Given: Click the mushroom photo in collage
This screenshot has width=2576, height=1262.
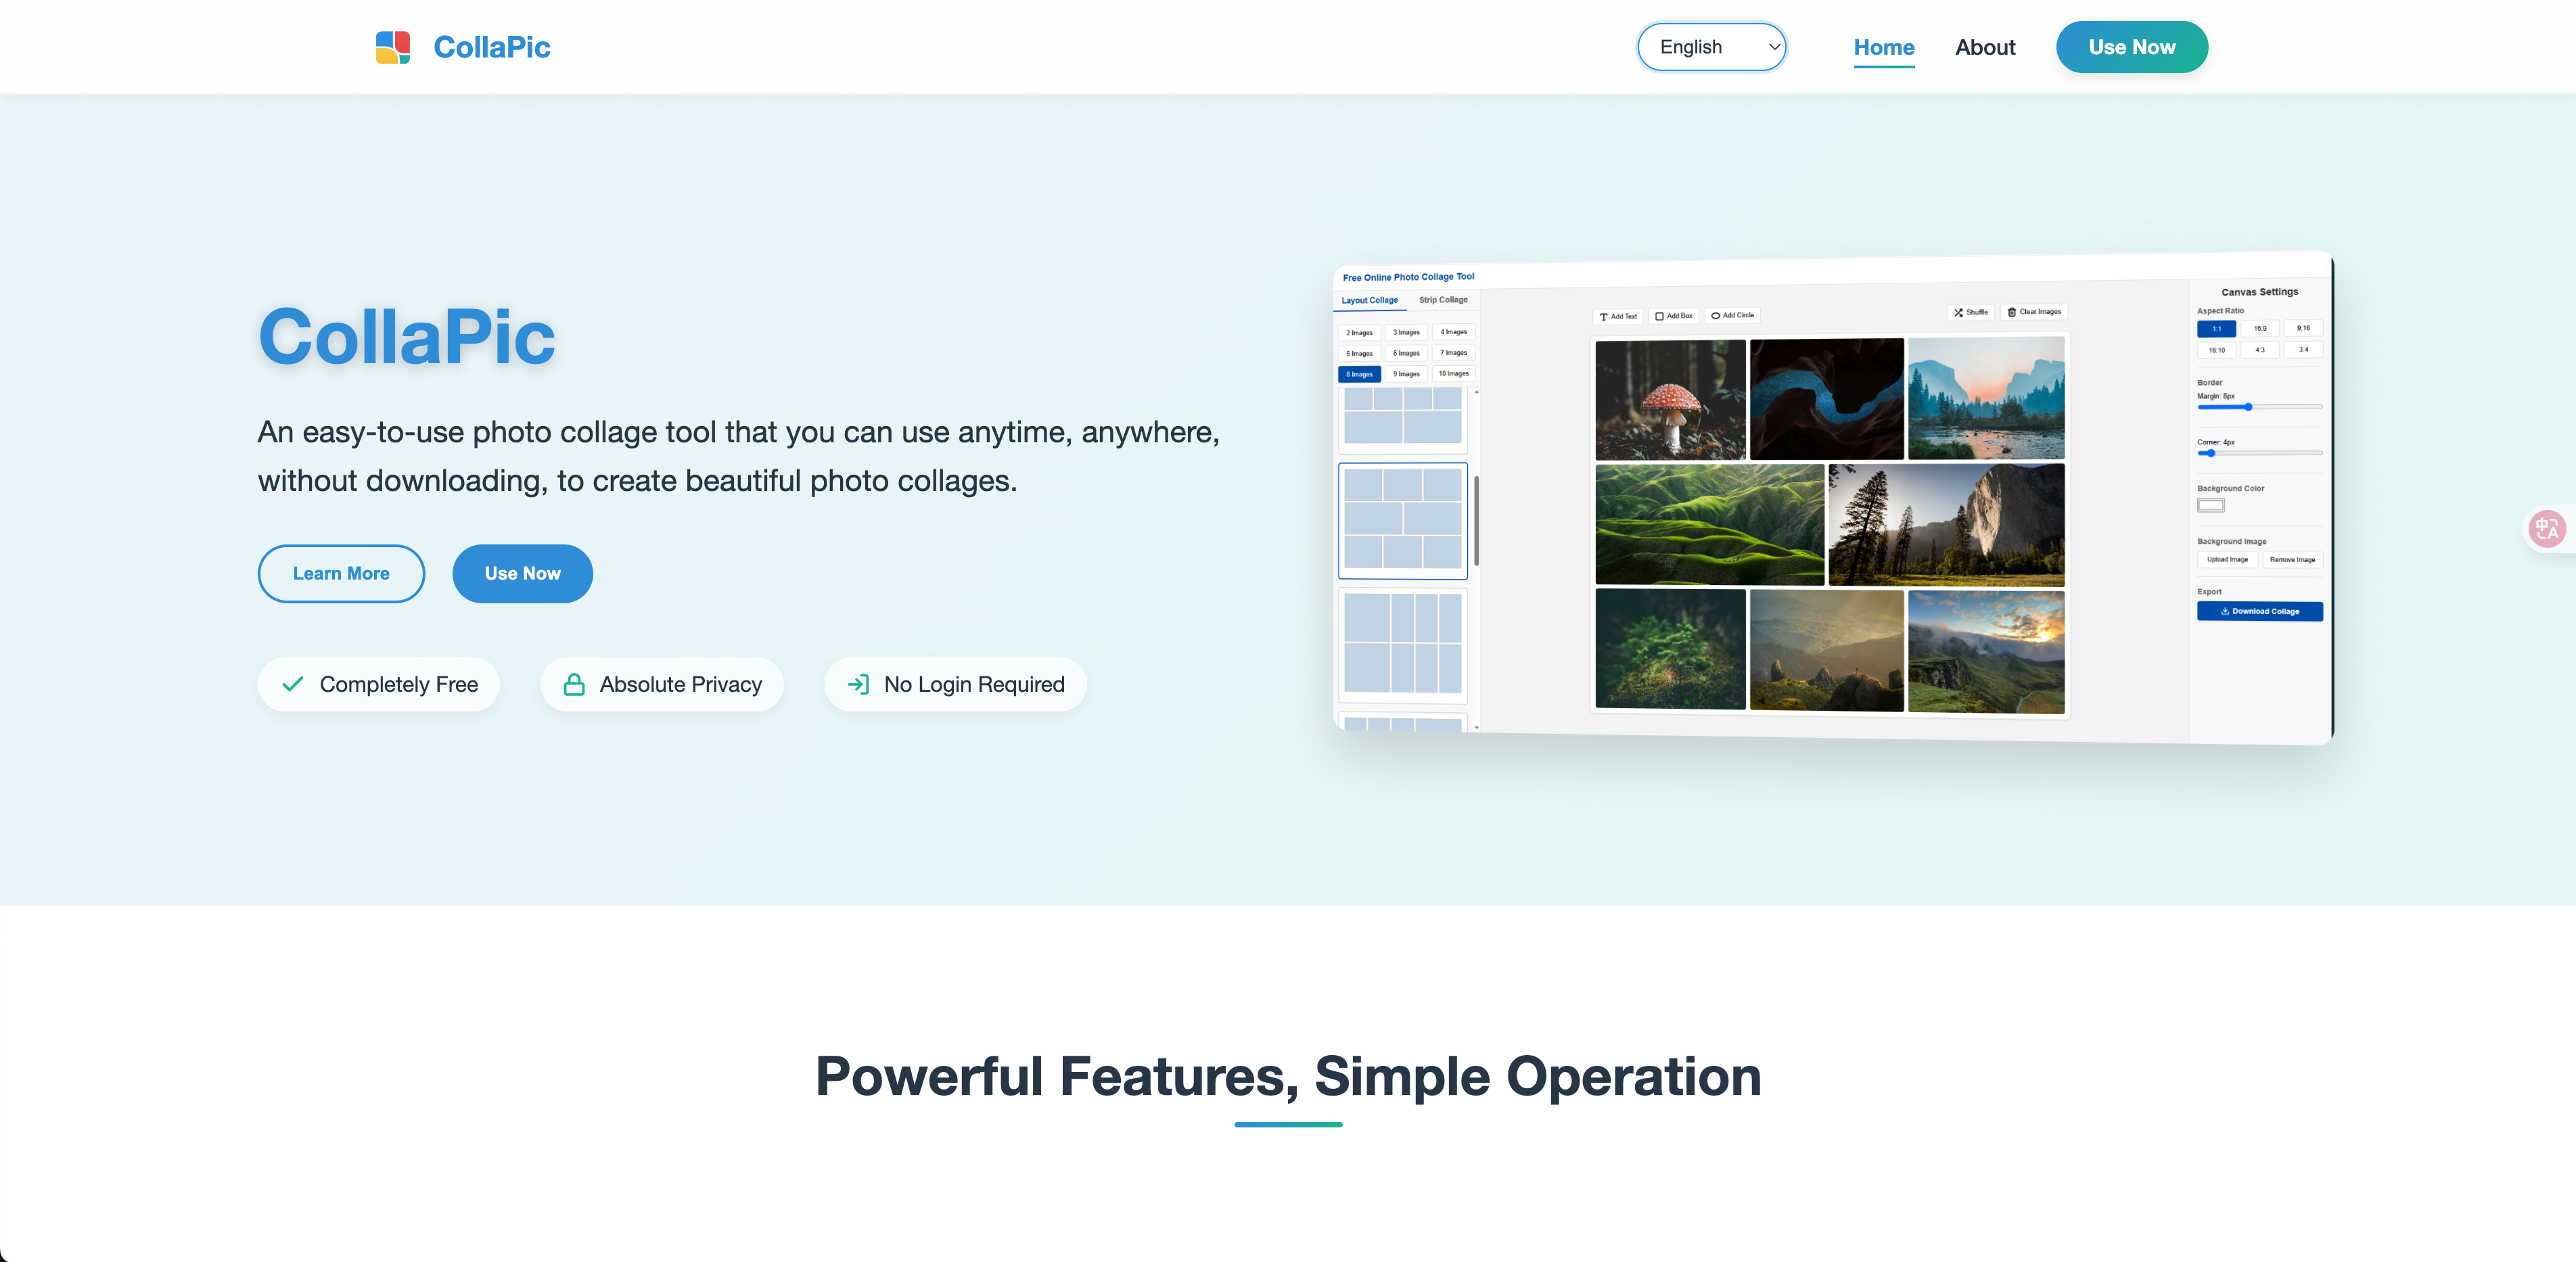Looking at the screenshot, I should pos(1669,399).
